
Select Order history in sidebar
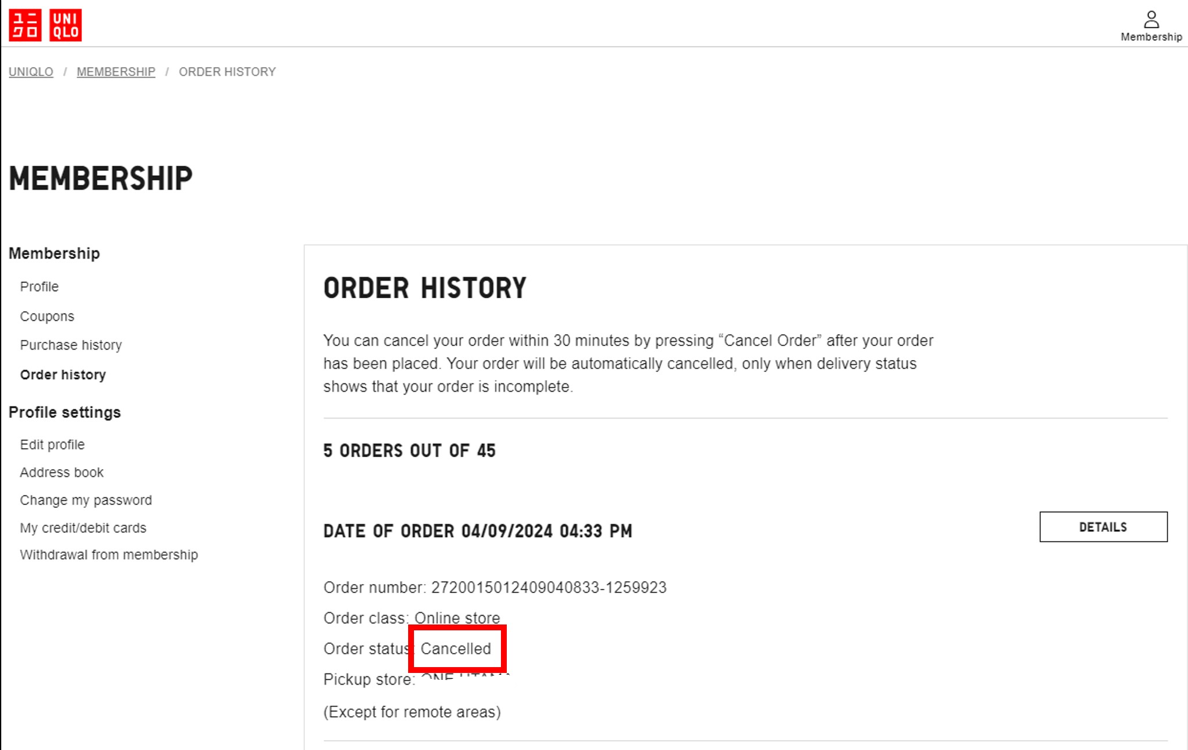click(x=63, y=374)
